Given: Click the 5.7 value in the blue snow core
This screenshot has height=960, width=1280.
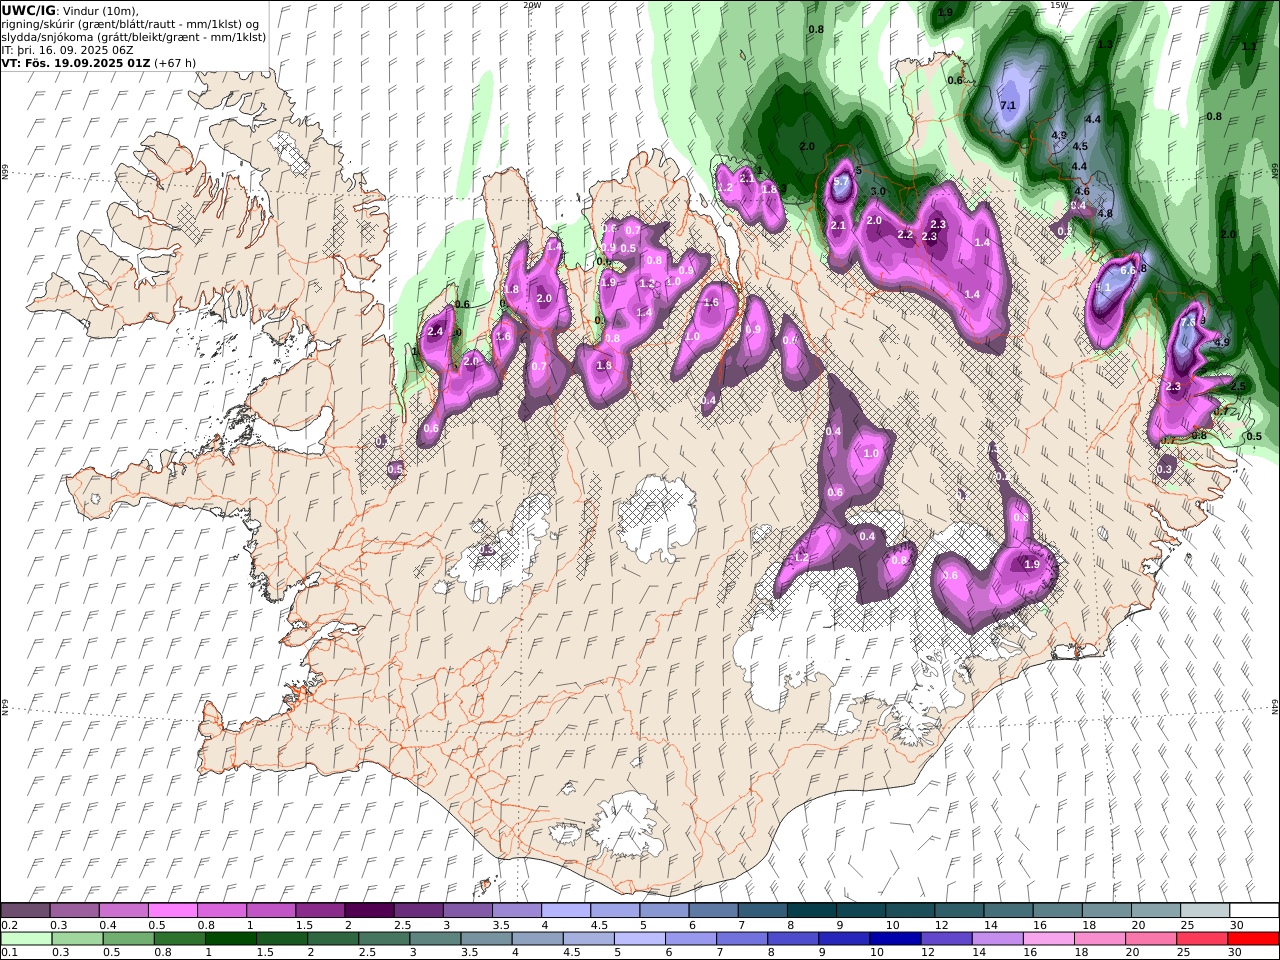Looking at the screenshot, I should pyautogui.click(x=841, y=182).
